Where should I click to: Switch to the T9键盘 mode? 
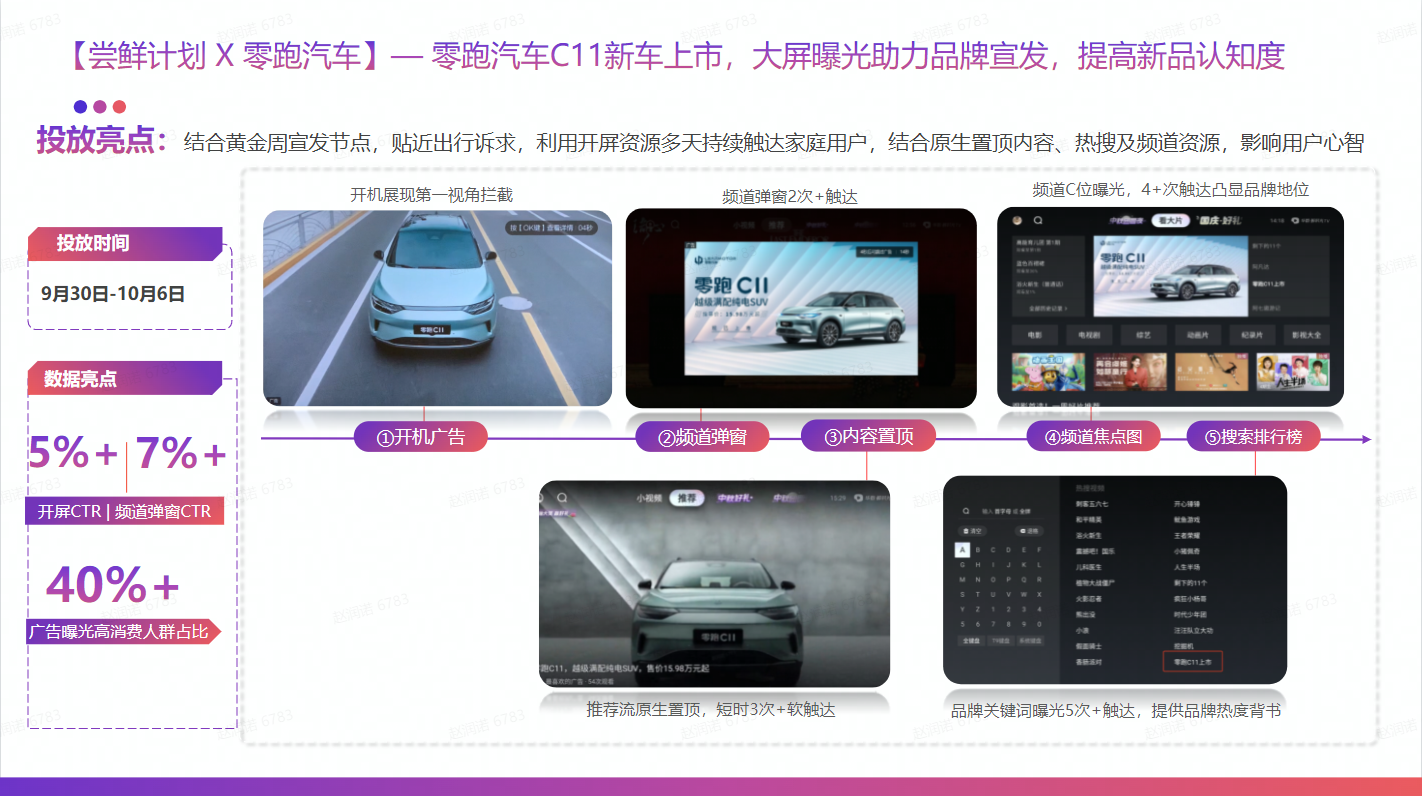[1001, 641]
